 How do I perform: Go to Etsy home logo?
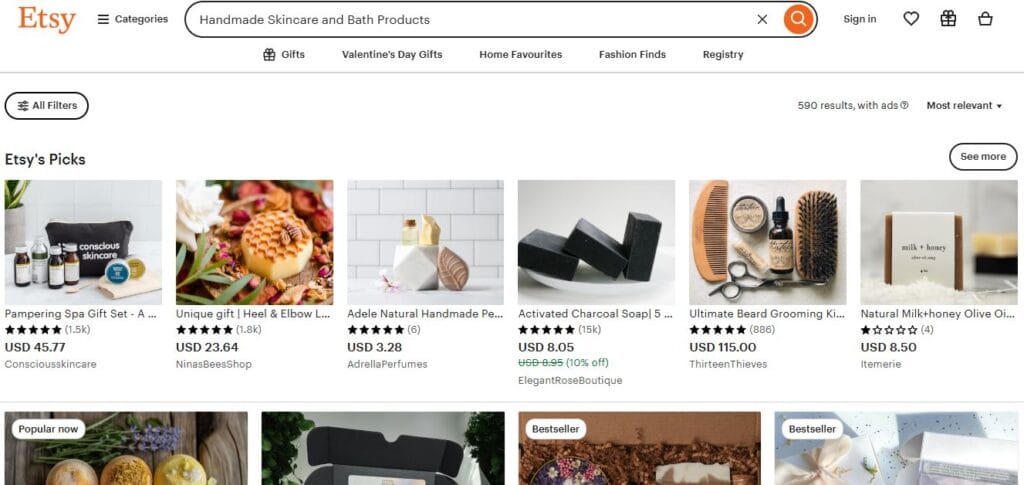[x=46, y=19]
